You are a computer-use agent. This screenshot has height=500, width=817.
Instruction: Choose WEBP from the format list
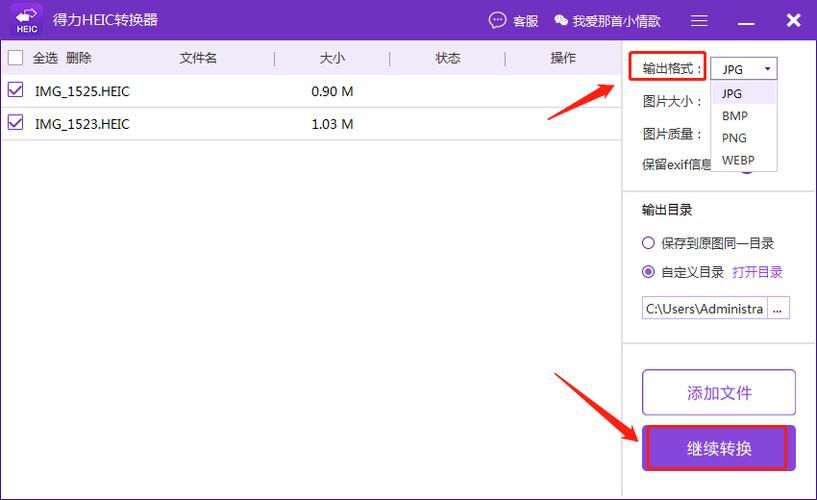(744, 160)
